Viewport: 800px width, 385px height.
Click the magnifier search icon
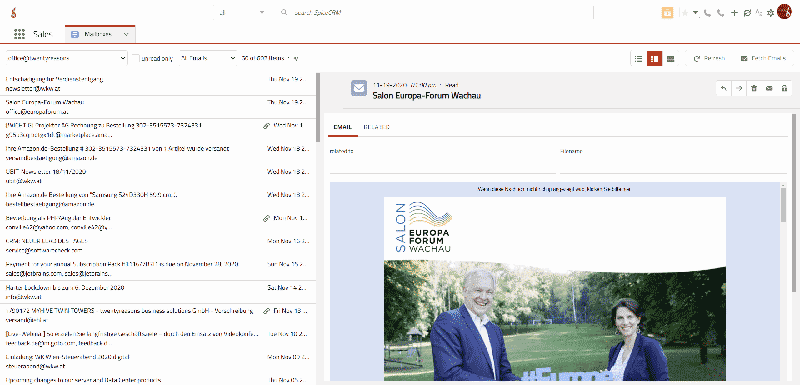284,12
